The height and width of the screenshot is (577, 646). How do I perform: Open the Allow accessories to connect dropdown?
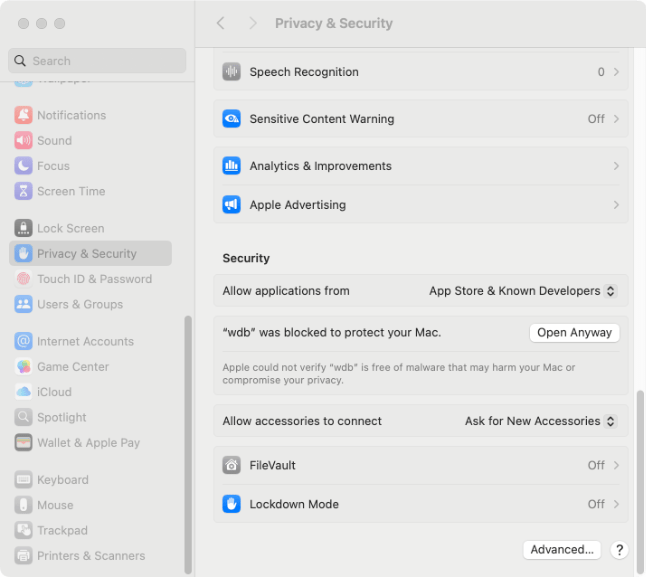point(540,421)
